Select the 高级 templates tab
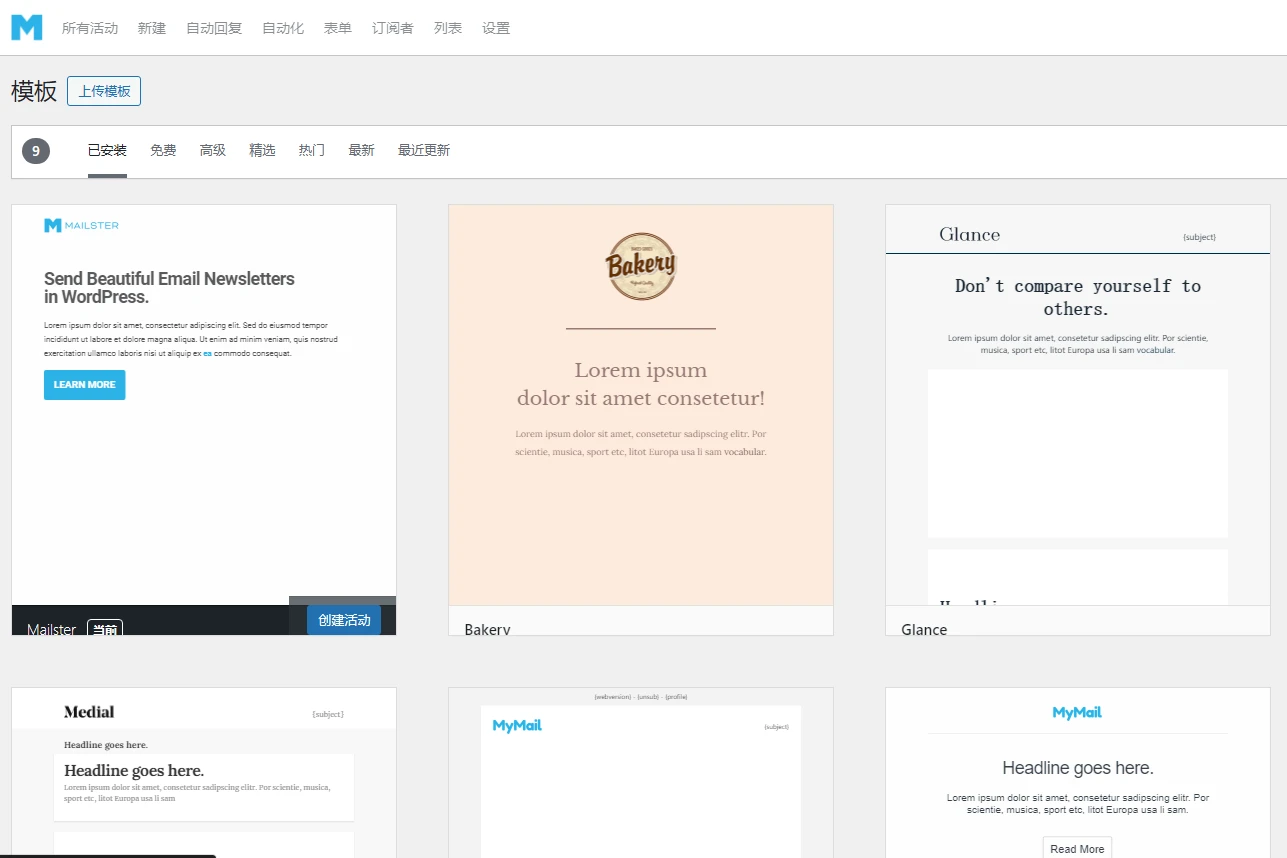 click(x=212, y=150)
